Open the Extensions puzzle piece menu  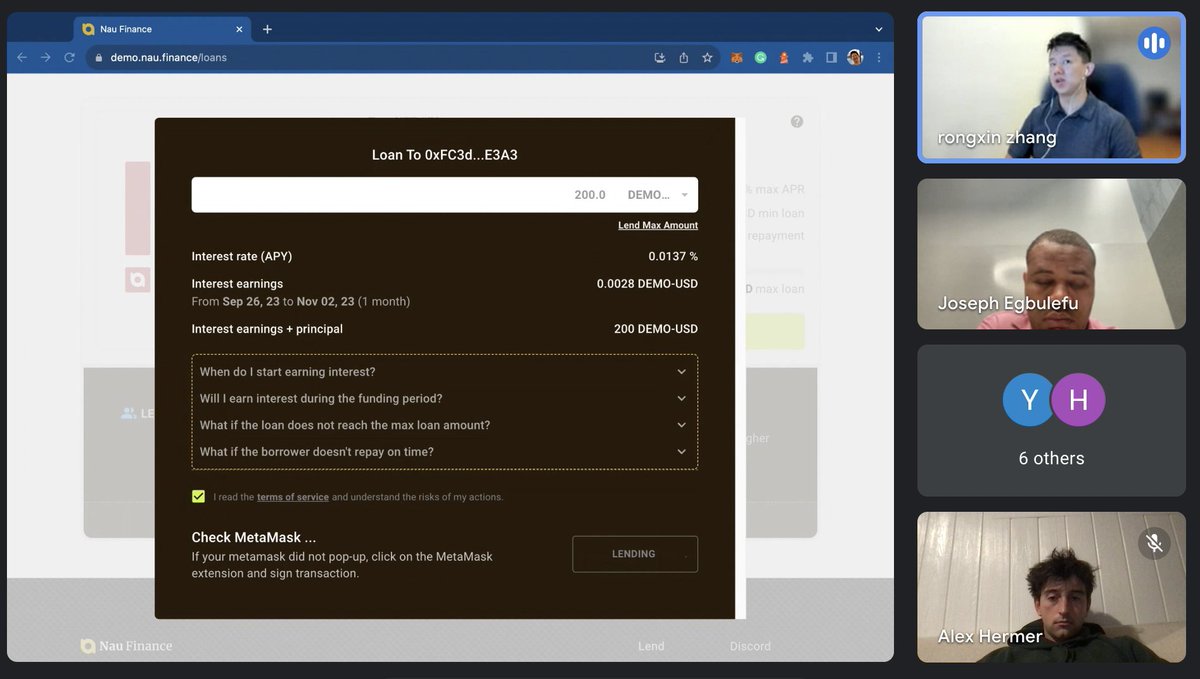(808, 58)
